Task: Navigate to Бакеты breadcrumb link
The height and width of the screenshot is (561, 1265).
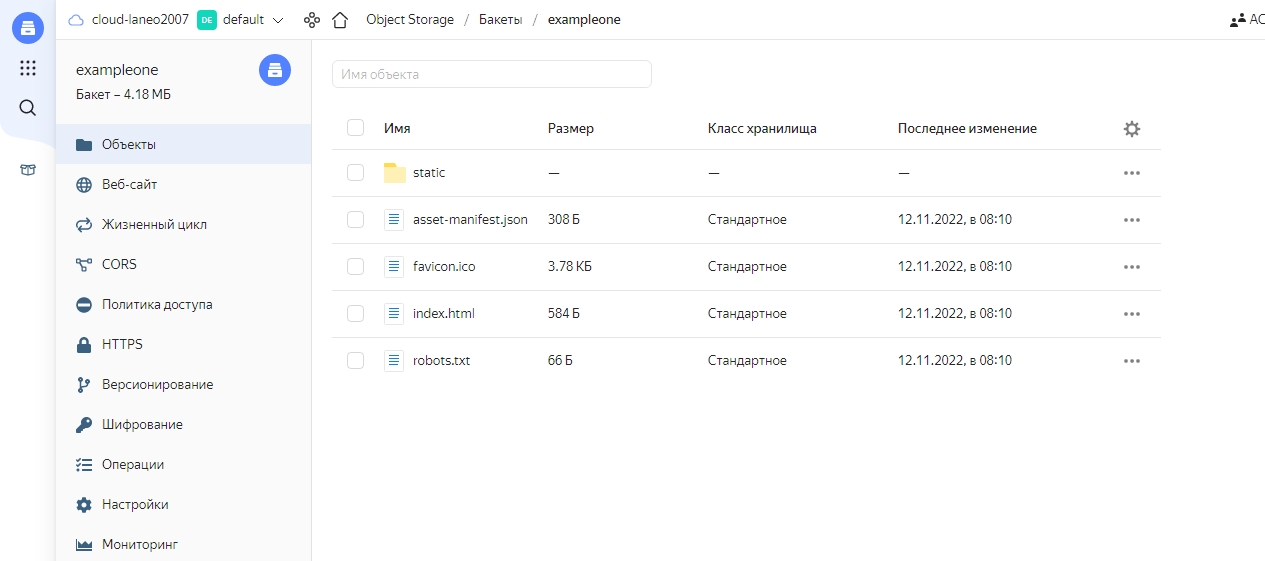Action: pos(500,20)
